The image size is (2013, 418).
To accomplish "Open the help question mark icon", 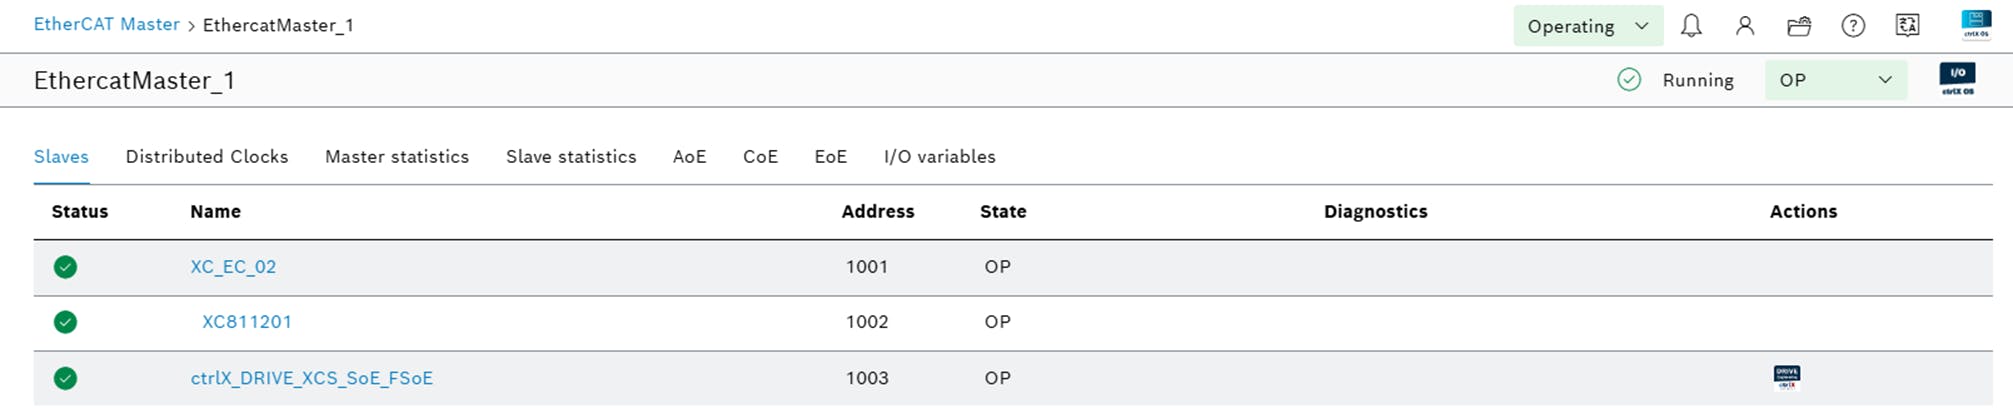I will 1853,26.
